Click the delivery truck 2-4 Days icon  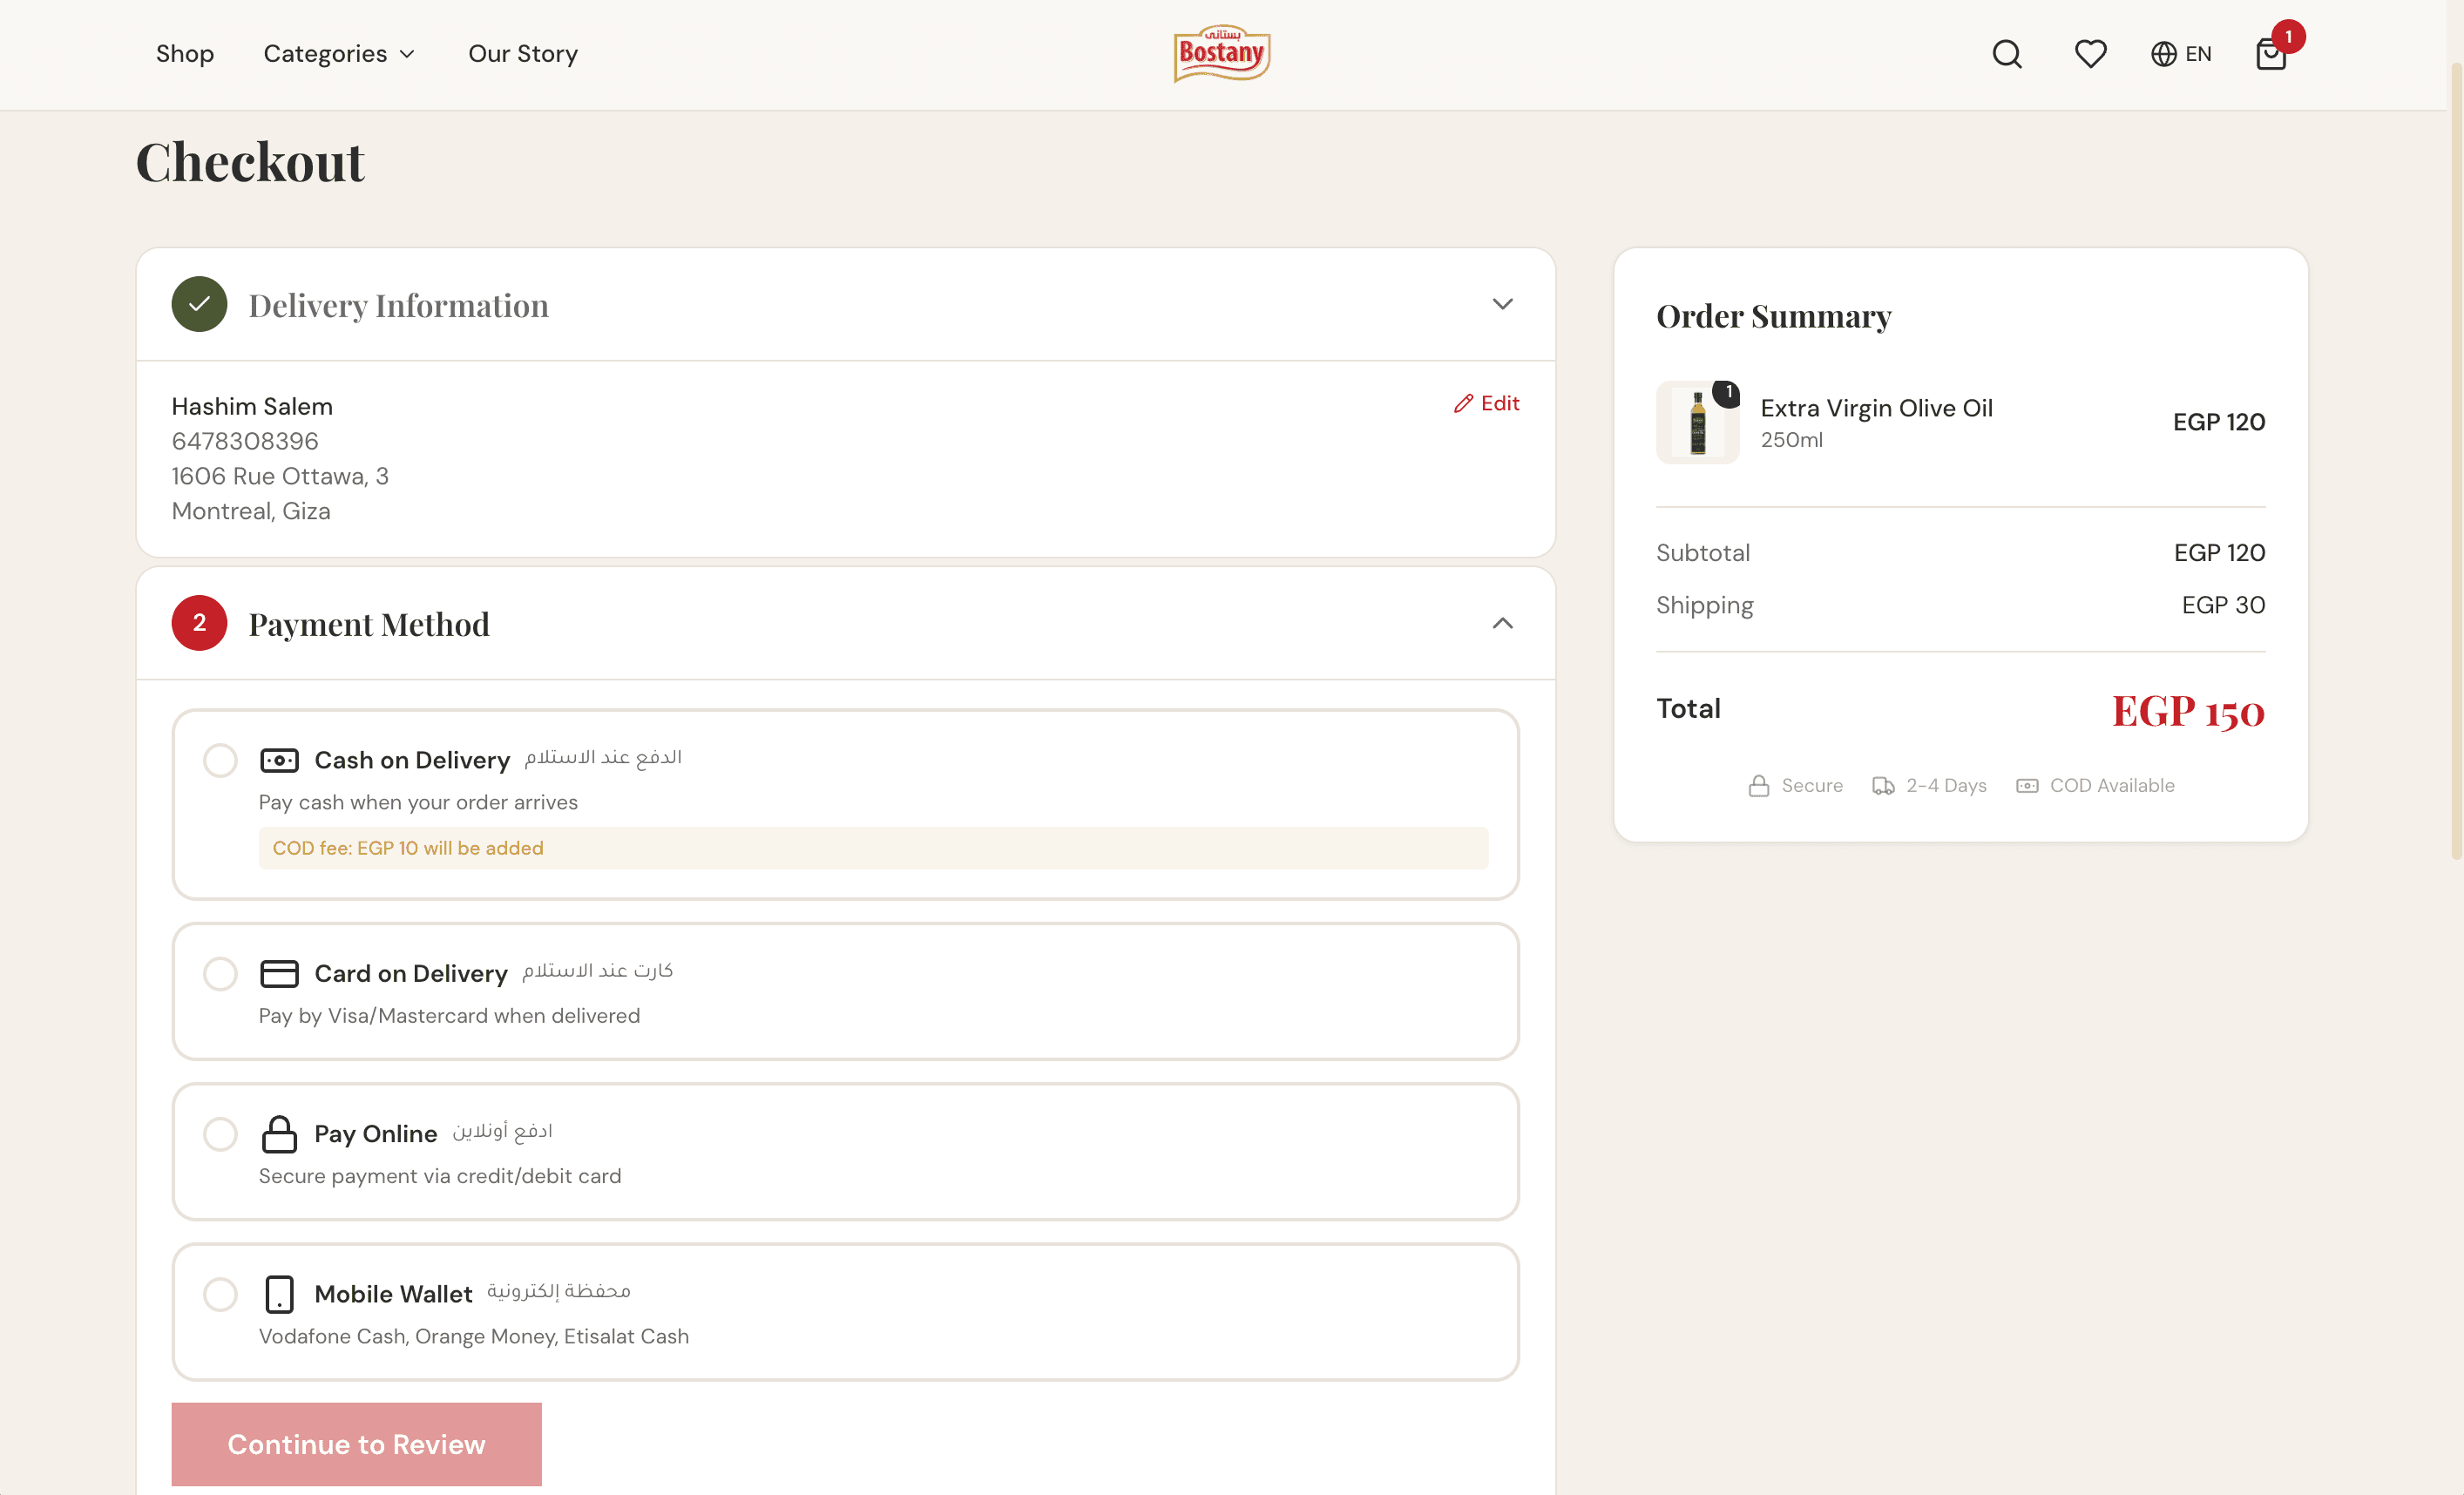(x=1883, y=786)
